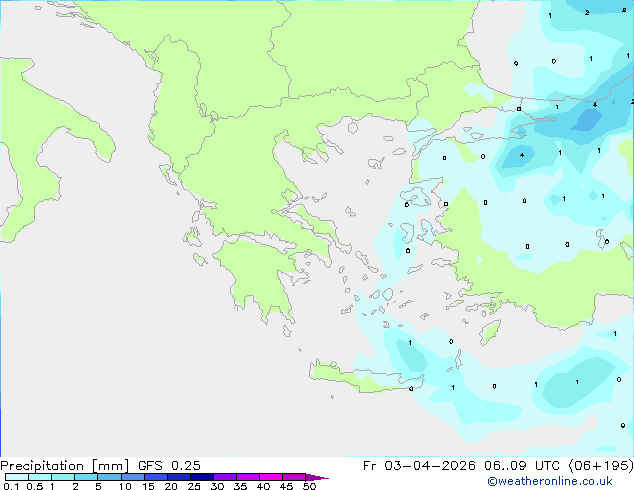Click the legend value "10"
This screenshot has height=490, width=634.
click(x=125, y=486)
